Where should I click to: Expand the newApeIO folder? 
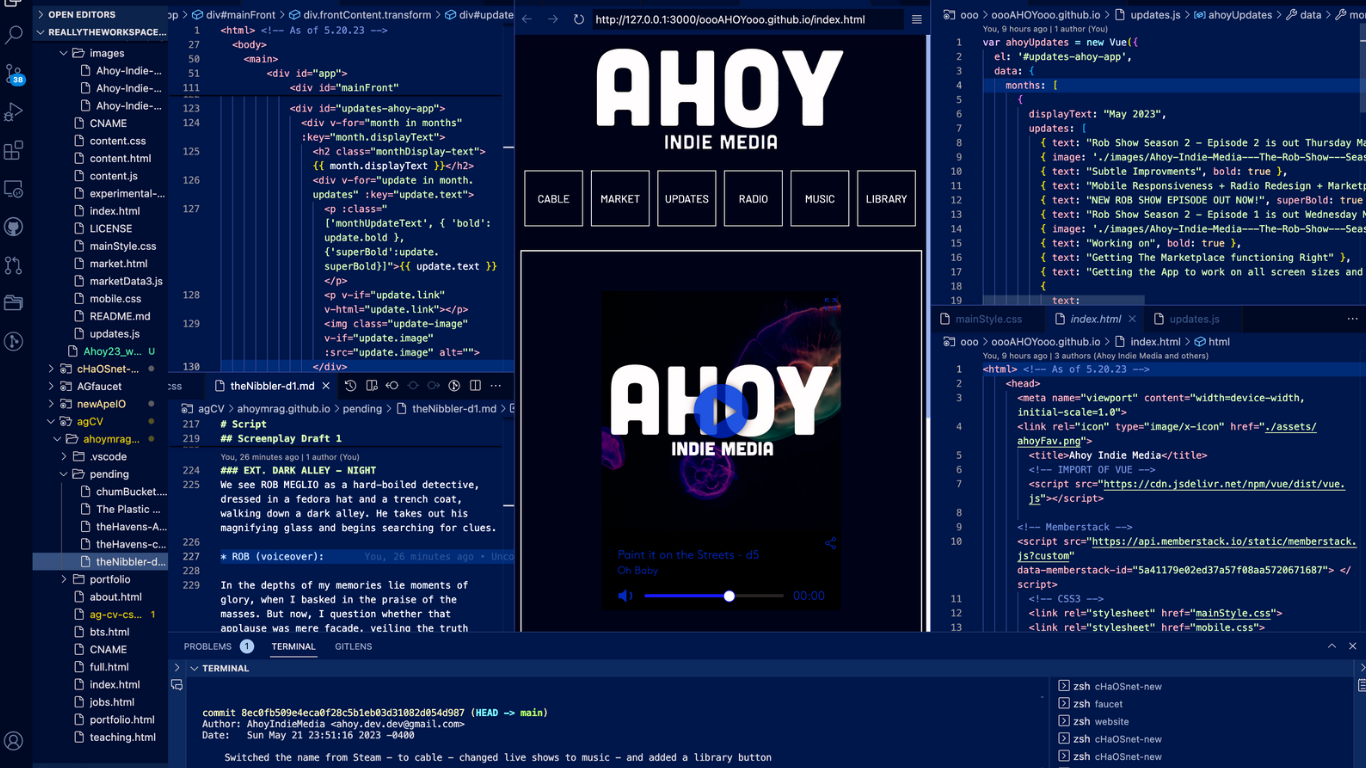pyautogui.click(x=101, y=404)
